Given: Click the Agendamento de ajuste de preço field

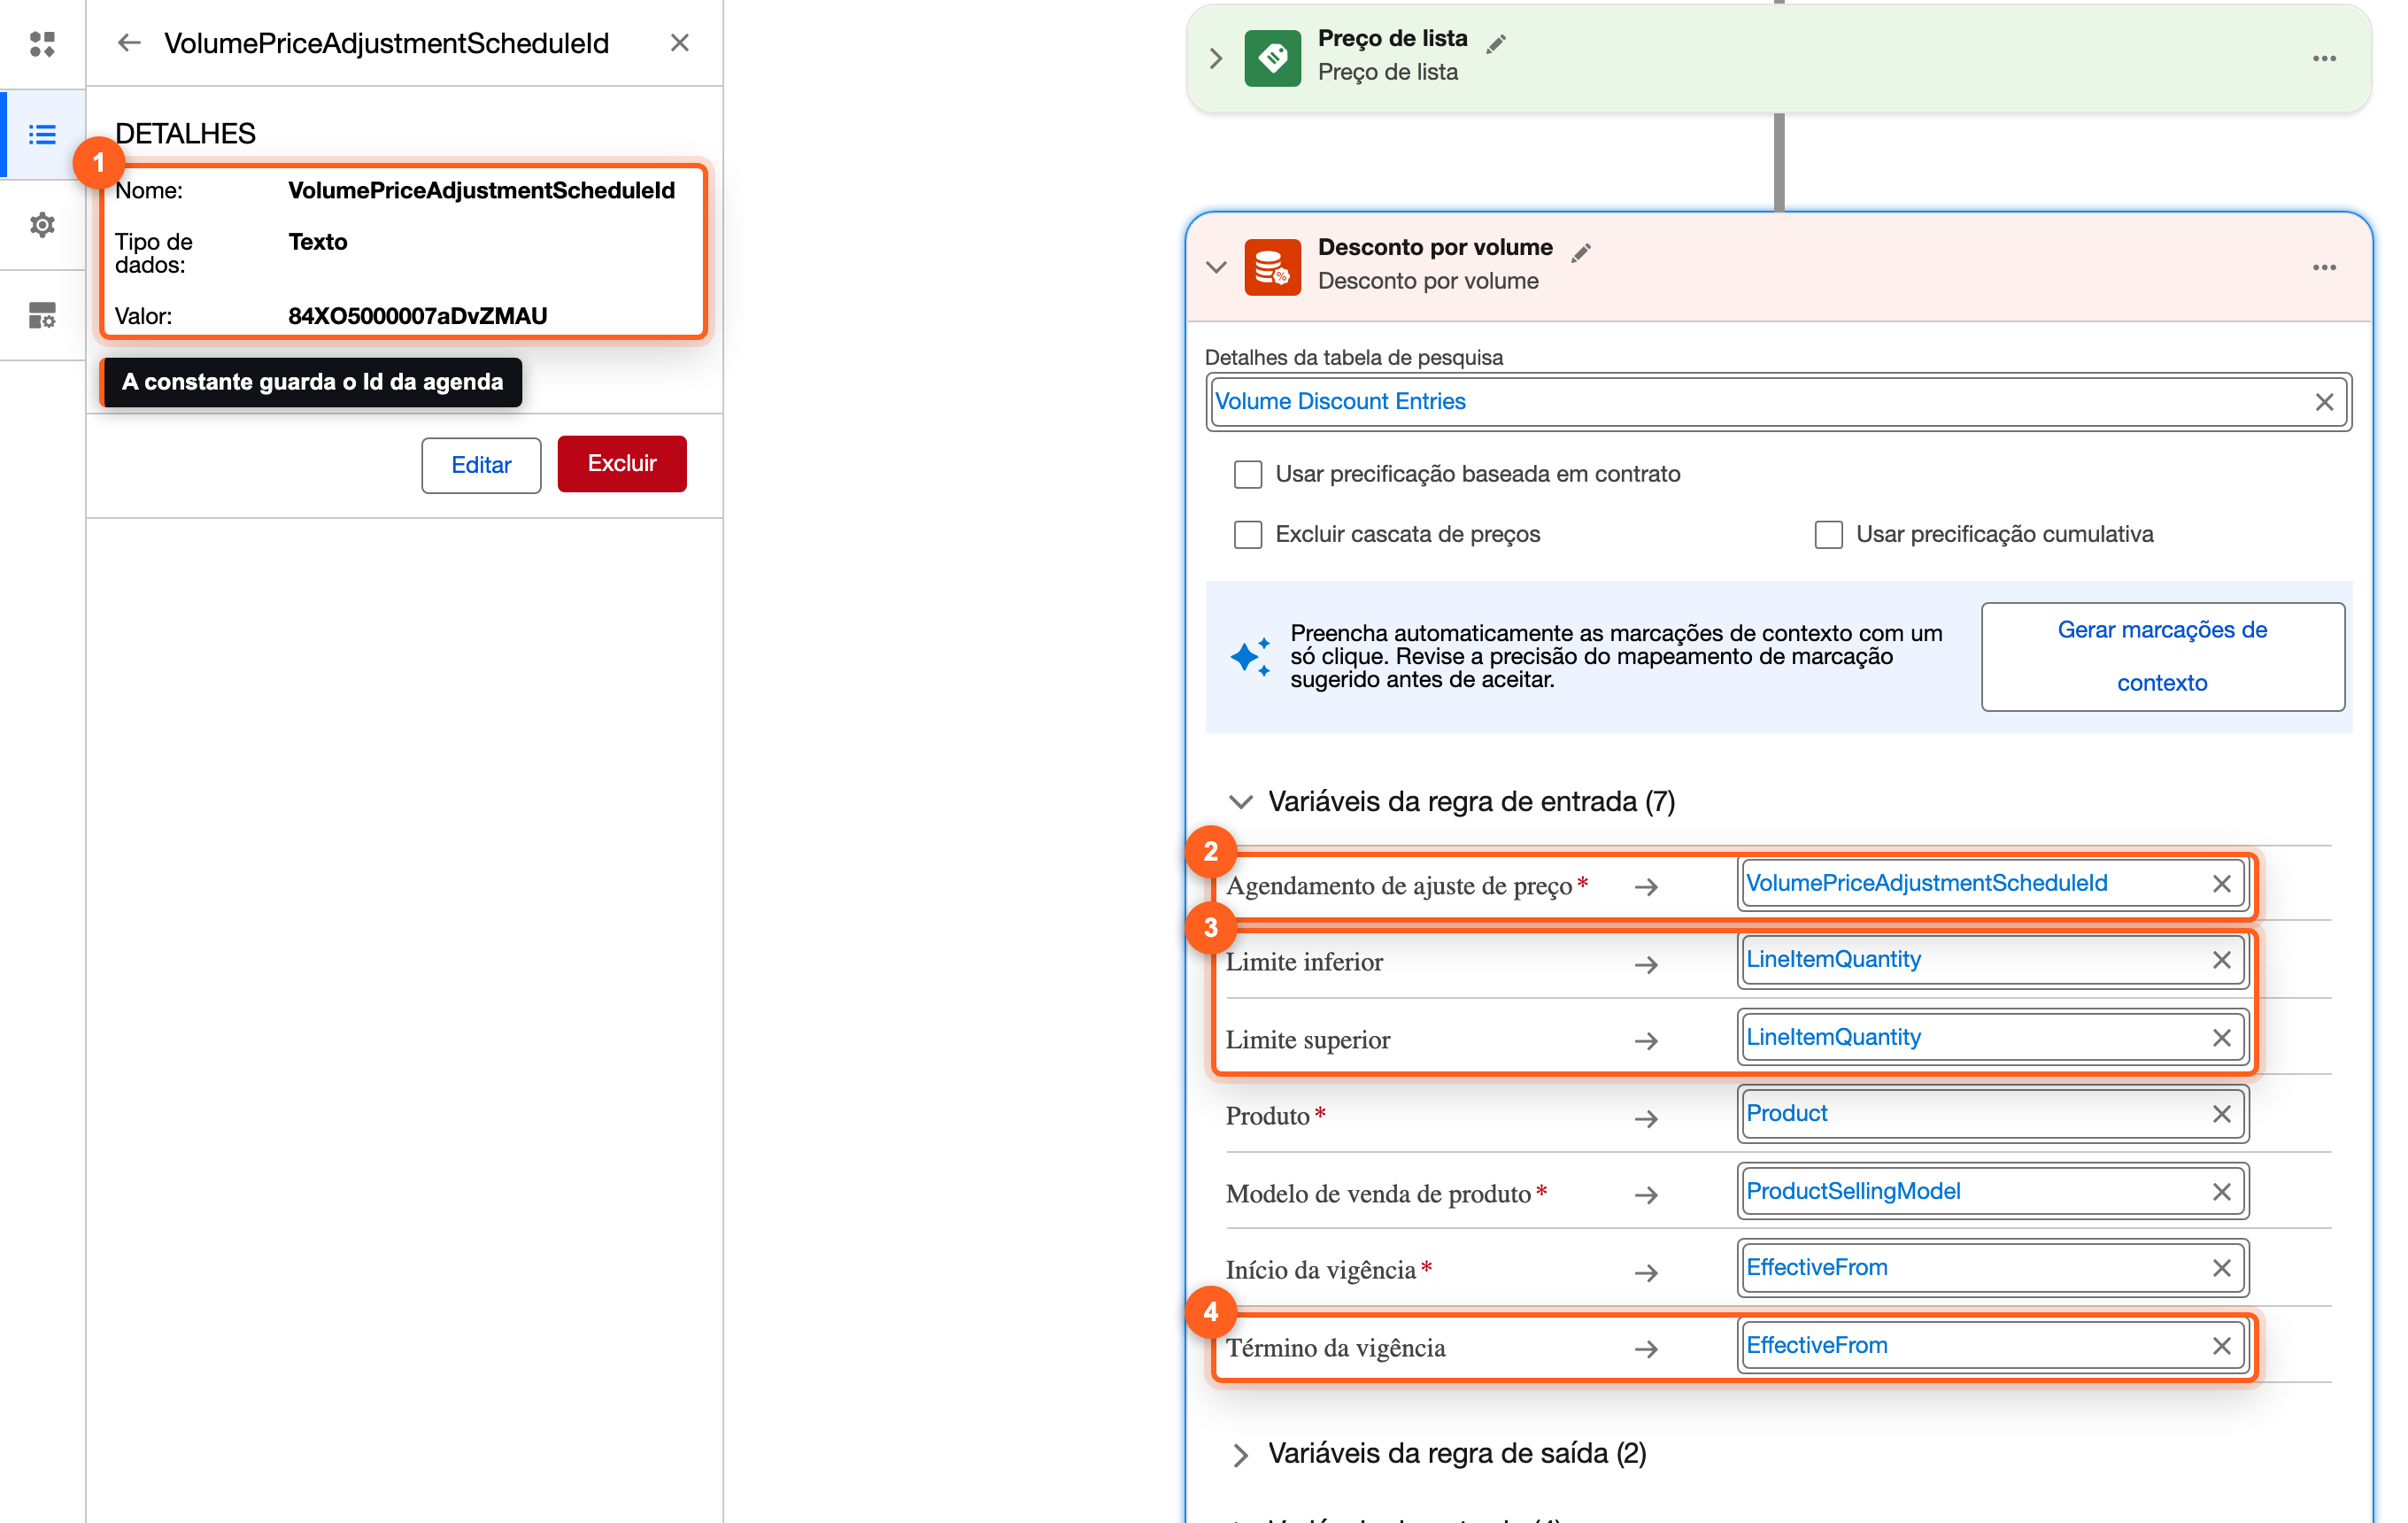Looking at the screenshot, I should point(1992,884).
